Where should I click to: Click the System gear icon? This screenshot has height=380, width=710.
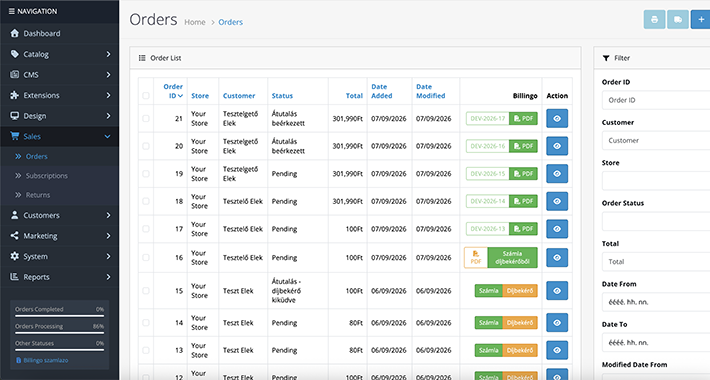(x=14, y=256)
